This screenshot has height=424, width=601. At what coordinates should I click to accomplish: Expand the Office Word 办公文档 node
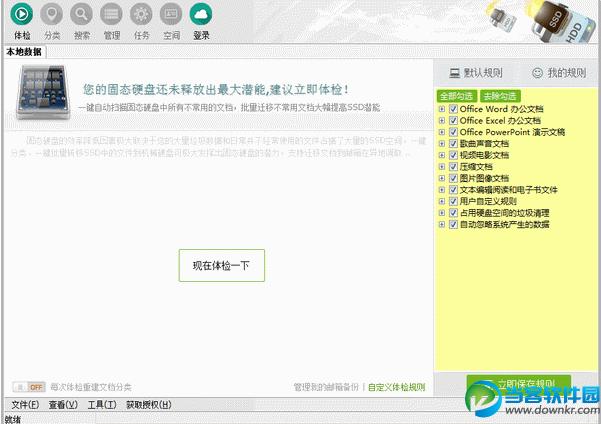pos(442,109)
